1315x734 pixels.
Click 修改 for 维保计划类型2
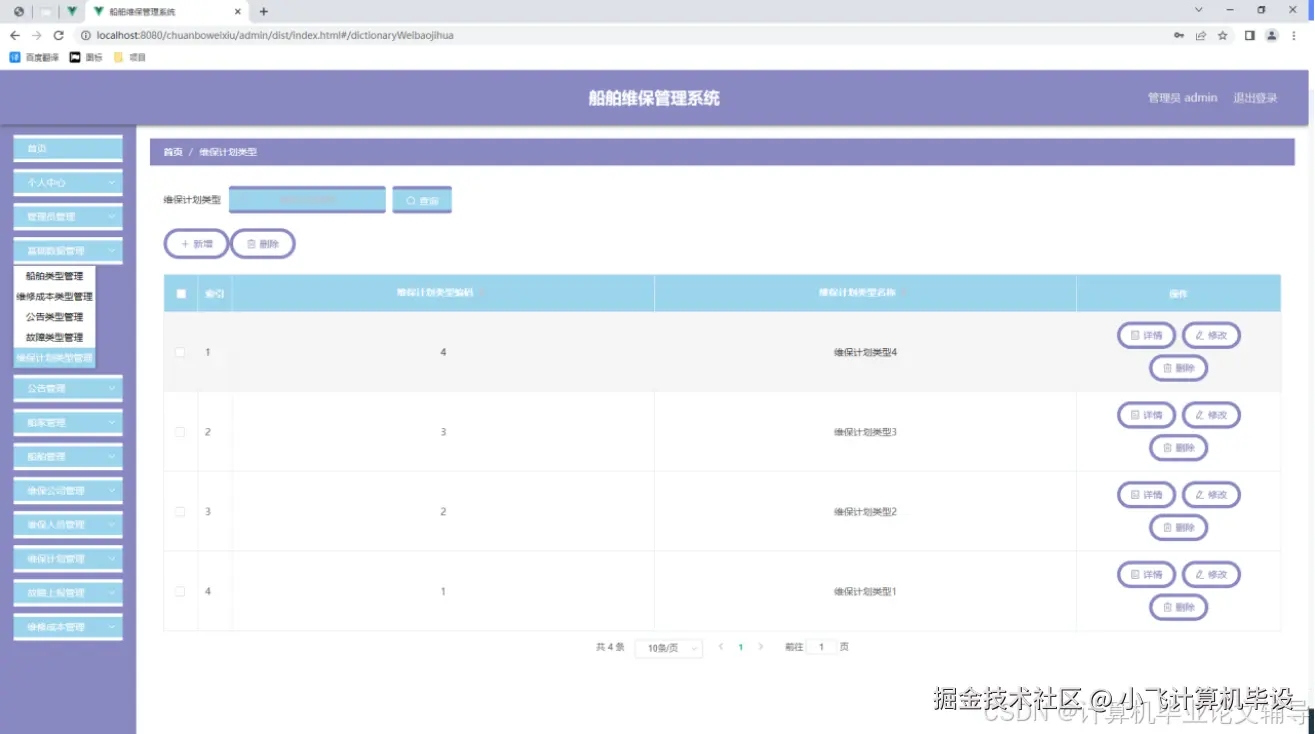pyautogui.click(x=1211, y=494)
